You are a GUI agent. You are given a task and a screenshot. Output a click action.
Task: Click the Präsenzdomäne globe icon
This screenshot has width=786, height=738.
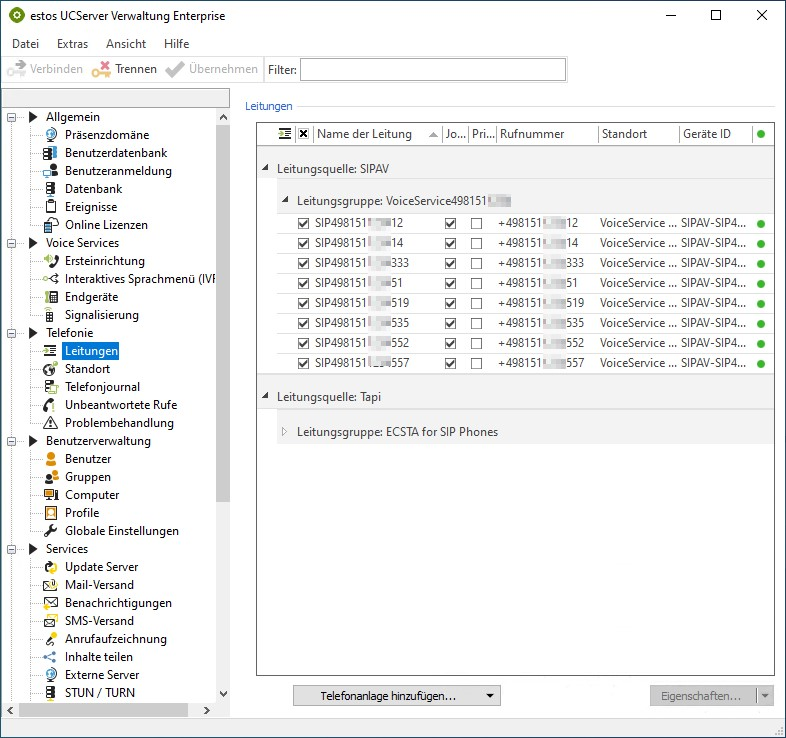[x=51, y=135]
